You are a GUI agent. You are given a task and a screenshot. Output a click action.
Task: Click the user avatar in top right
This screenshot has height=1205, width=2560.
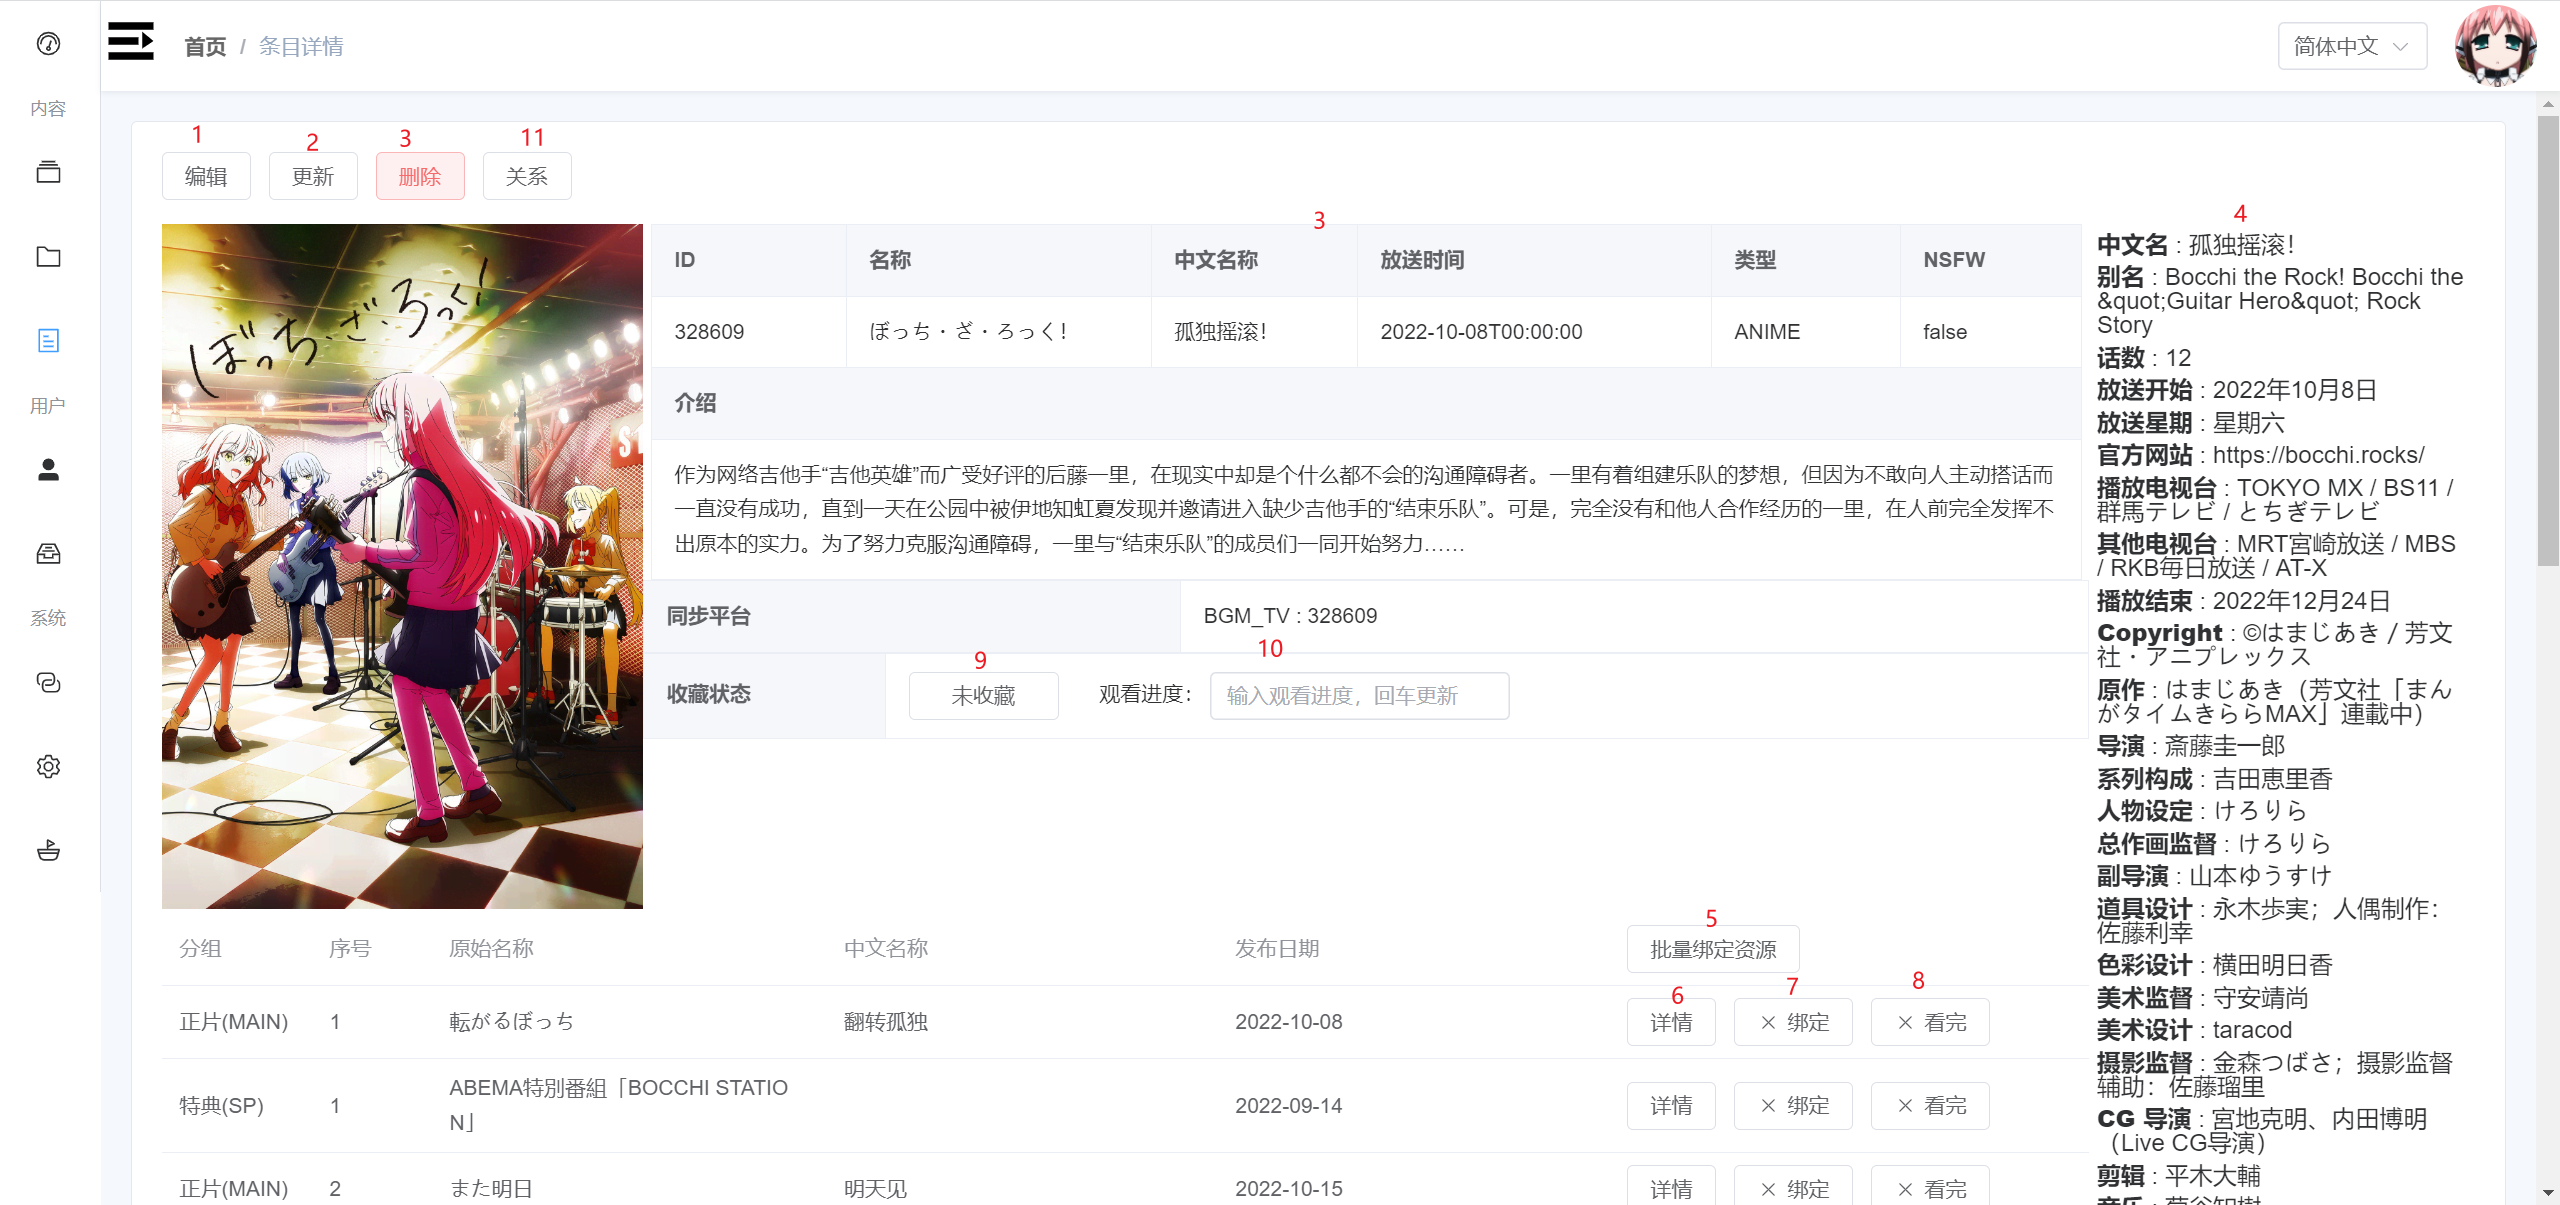(2496, 45)
